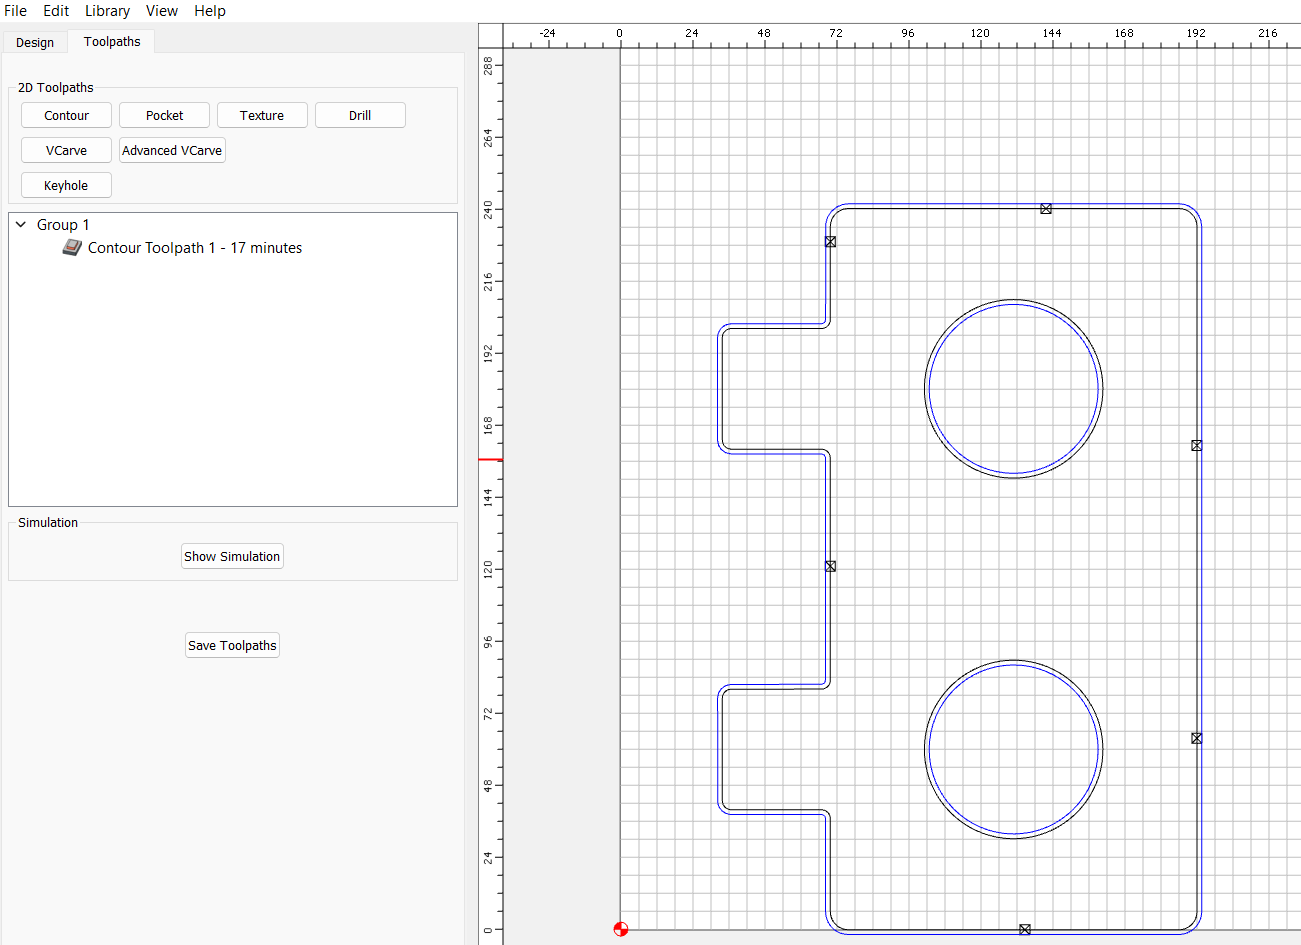Viewport: 1301px width, 945px height.
Task: Collapse the Group 1 tree node
Action: (21, 225)
